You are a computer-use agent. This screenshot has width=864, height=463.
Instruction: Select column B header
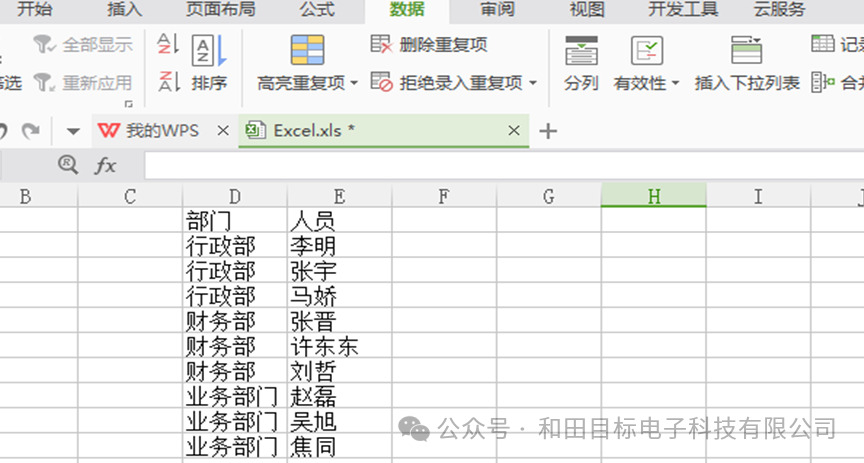pyautogui.click(x=39, y=196)
